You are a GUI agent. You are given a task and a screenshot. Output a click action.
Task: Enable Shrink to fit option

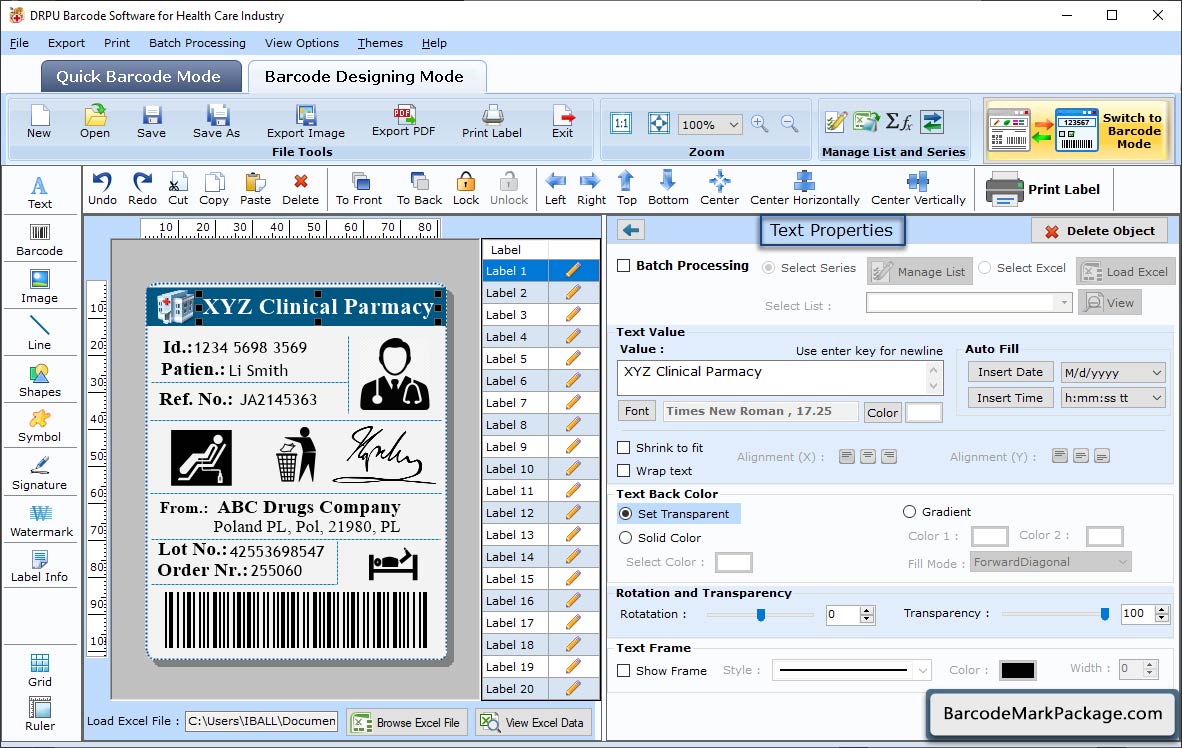pyautogui.click(x=623, y=448)
